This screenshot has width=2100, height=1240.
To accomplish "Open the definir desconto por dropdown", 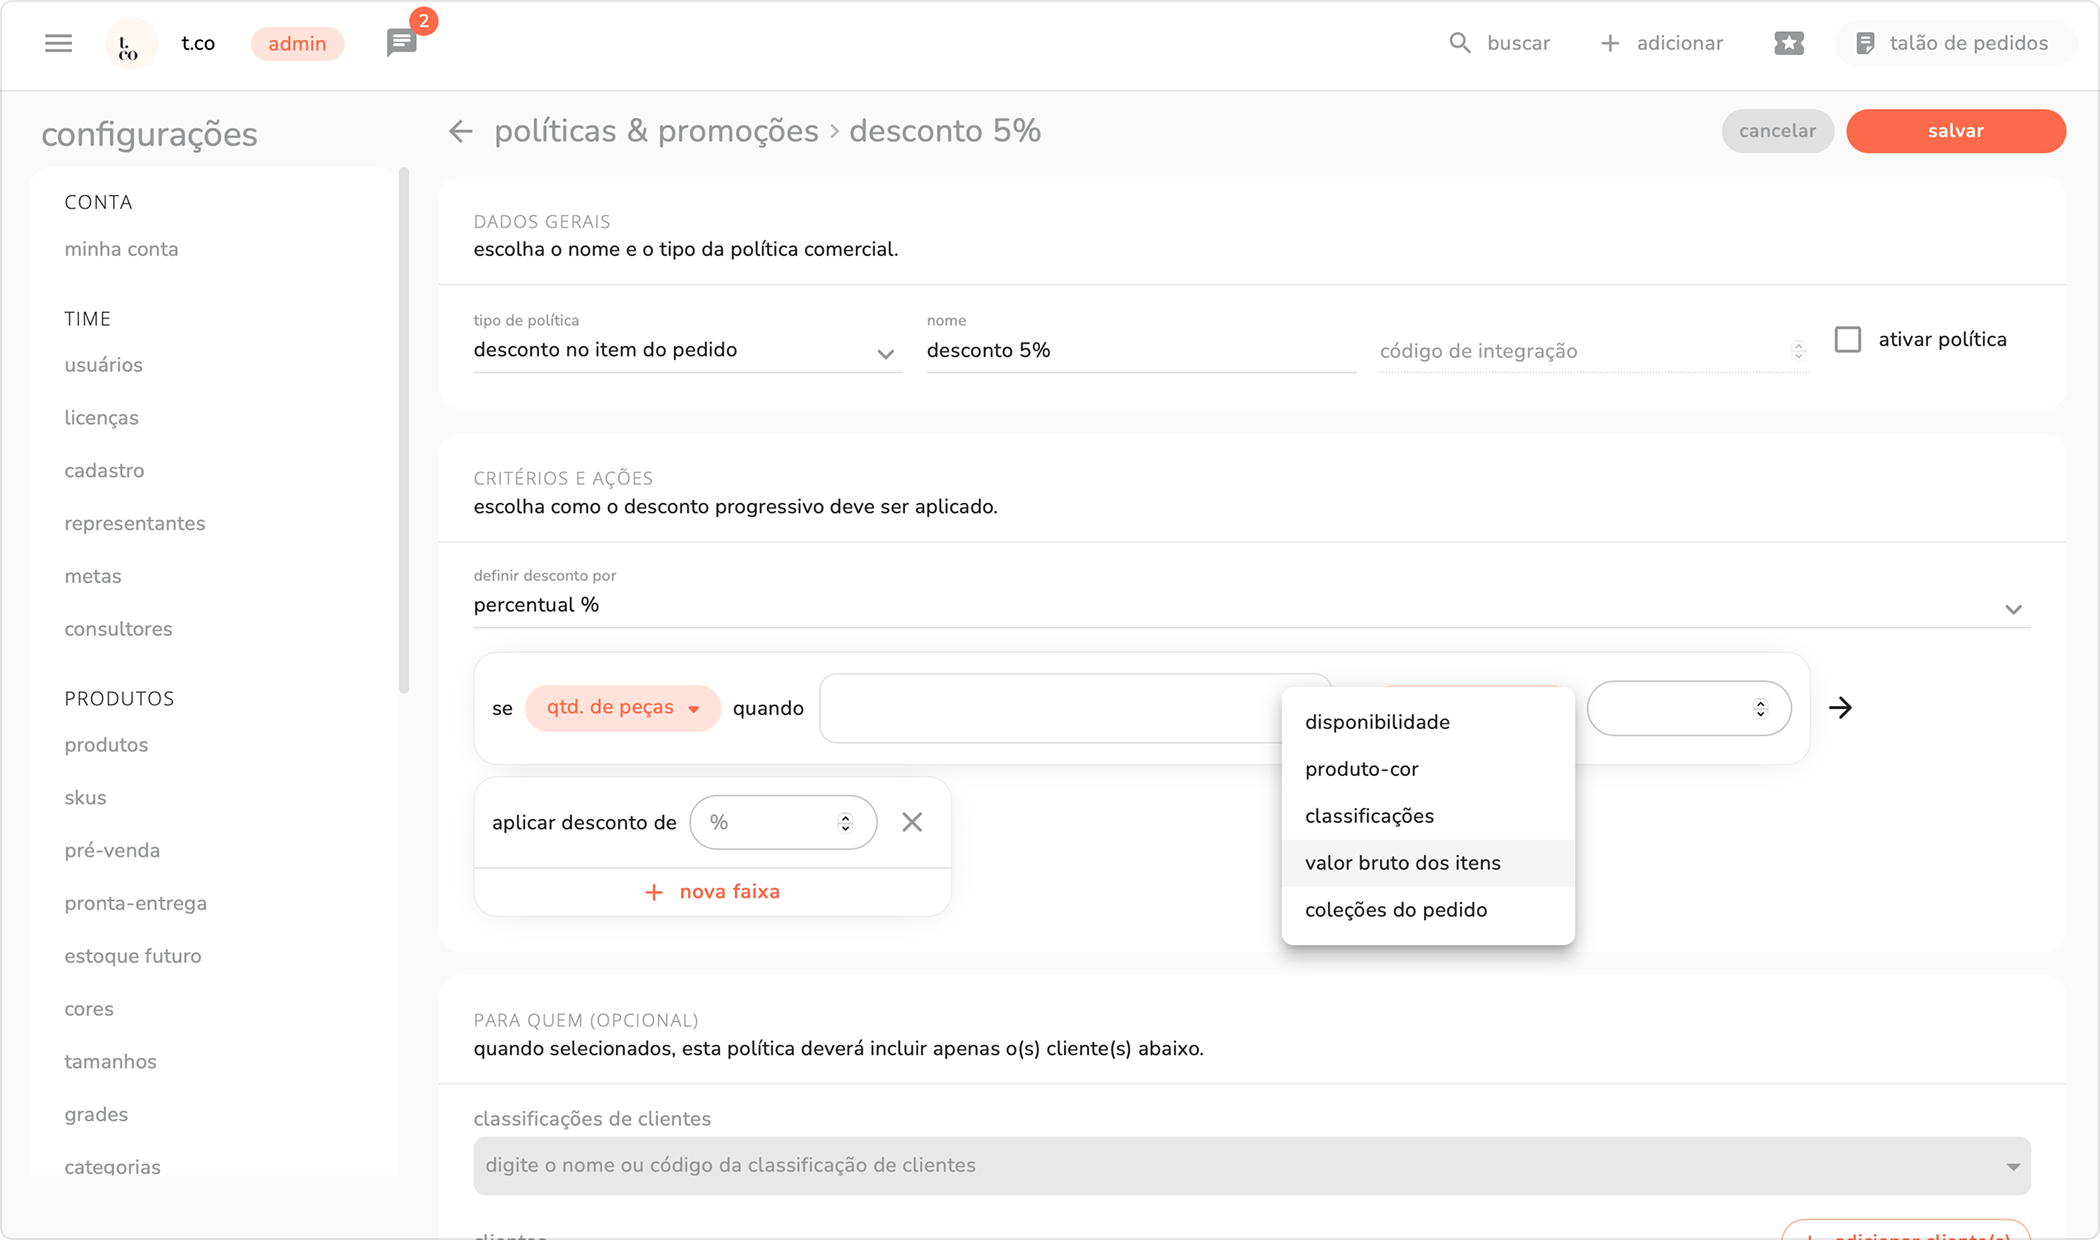I will click(1250, 606).
